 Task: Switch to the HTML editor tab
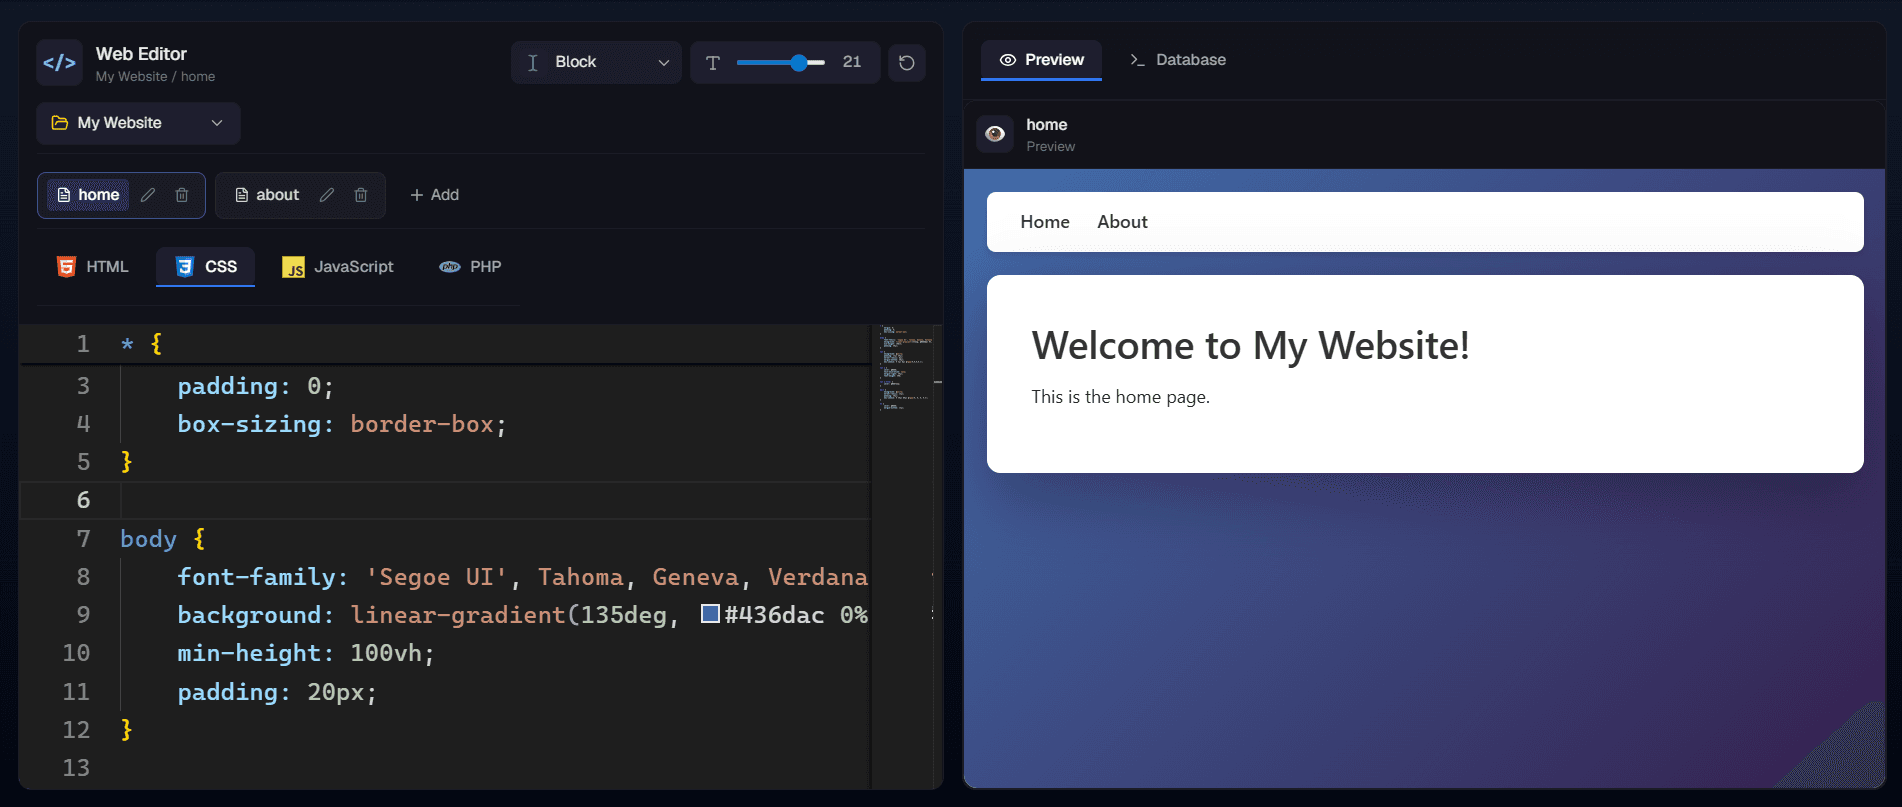coord(93,267)
